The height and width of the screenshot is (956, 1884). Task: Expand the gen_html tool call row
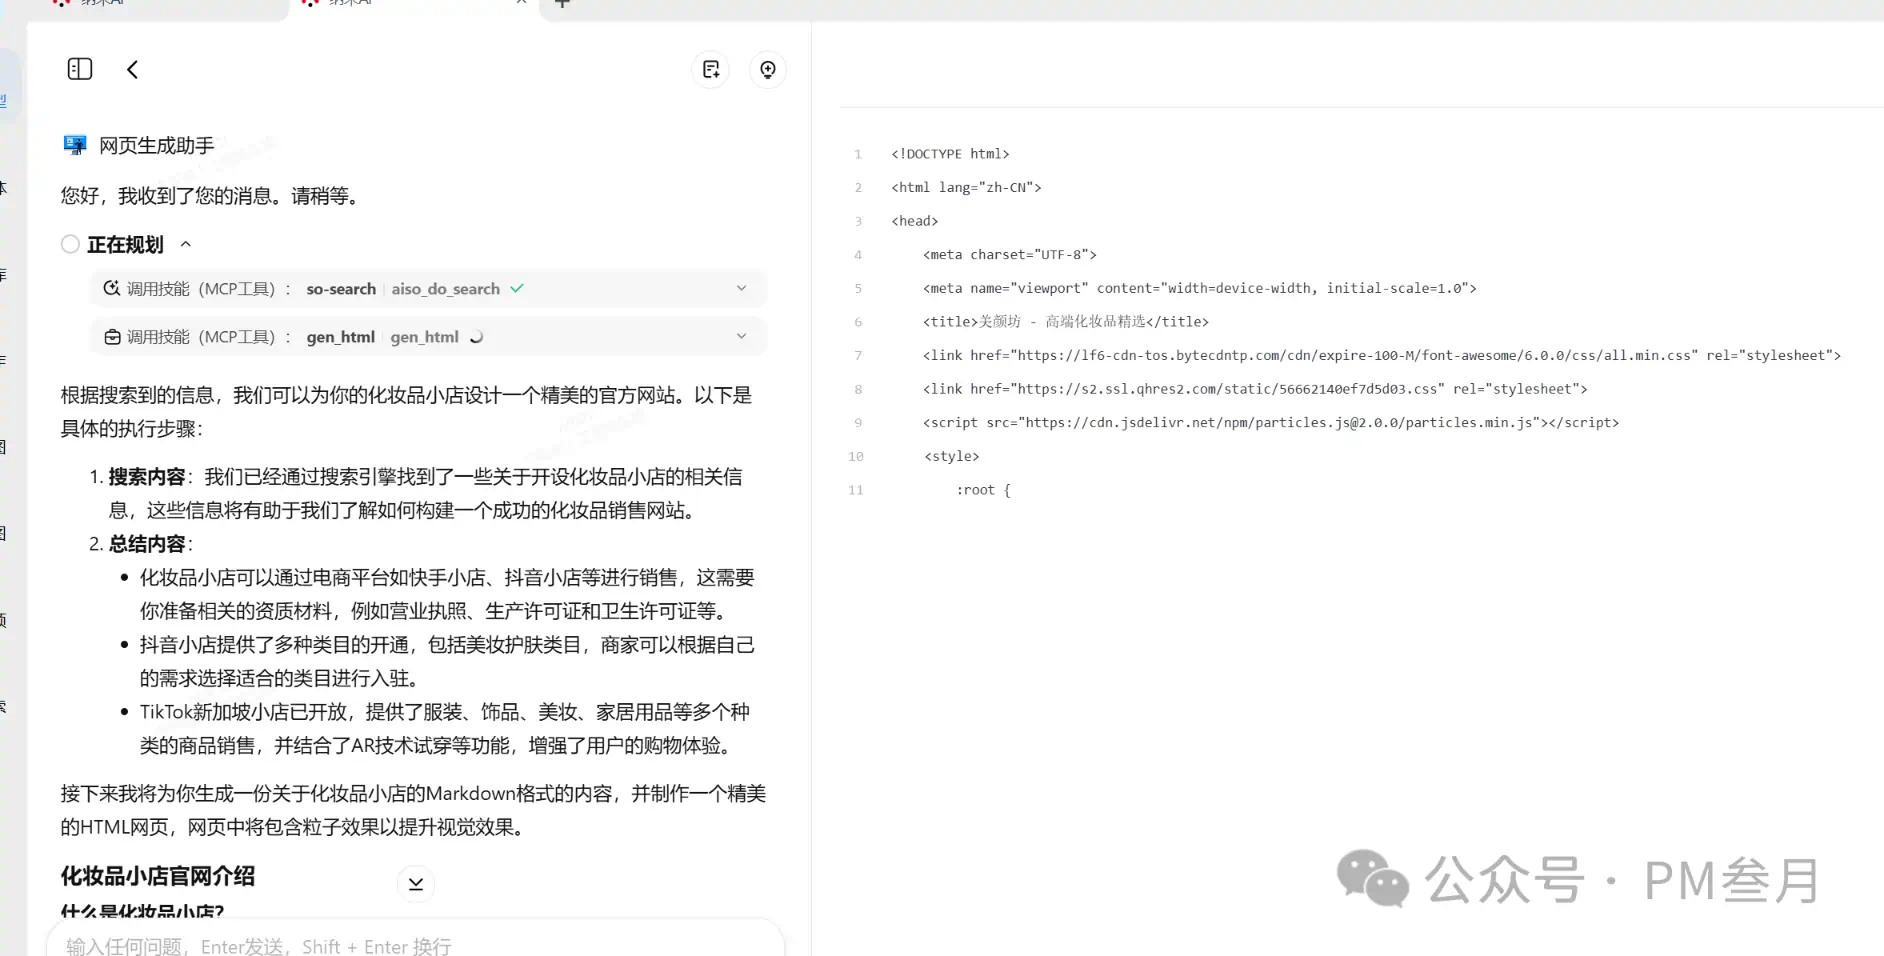(428, 337)
